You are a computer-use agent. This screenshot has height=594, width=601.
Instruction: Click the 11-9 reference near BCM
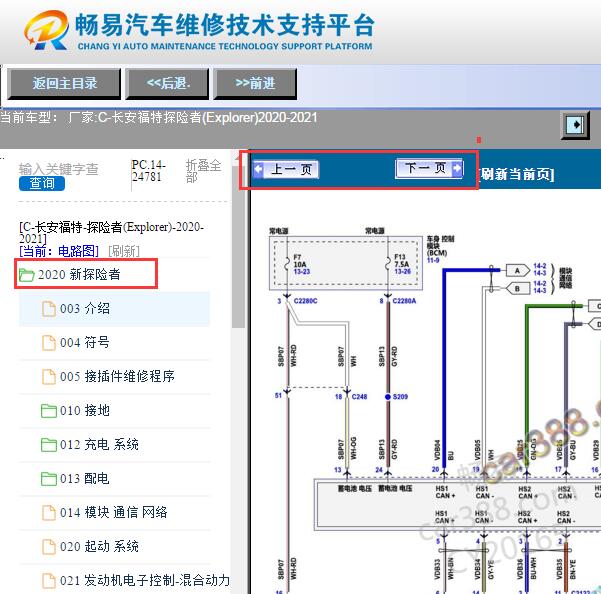[x=433, y=261]
